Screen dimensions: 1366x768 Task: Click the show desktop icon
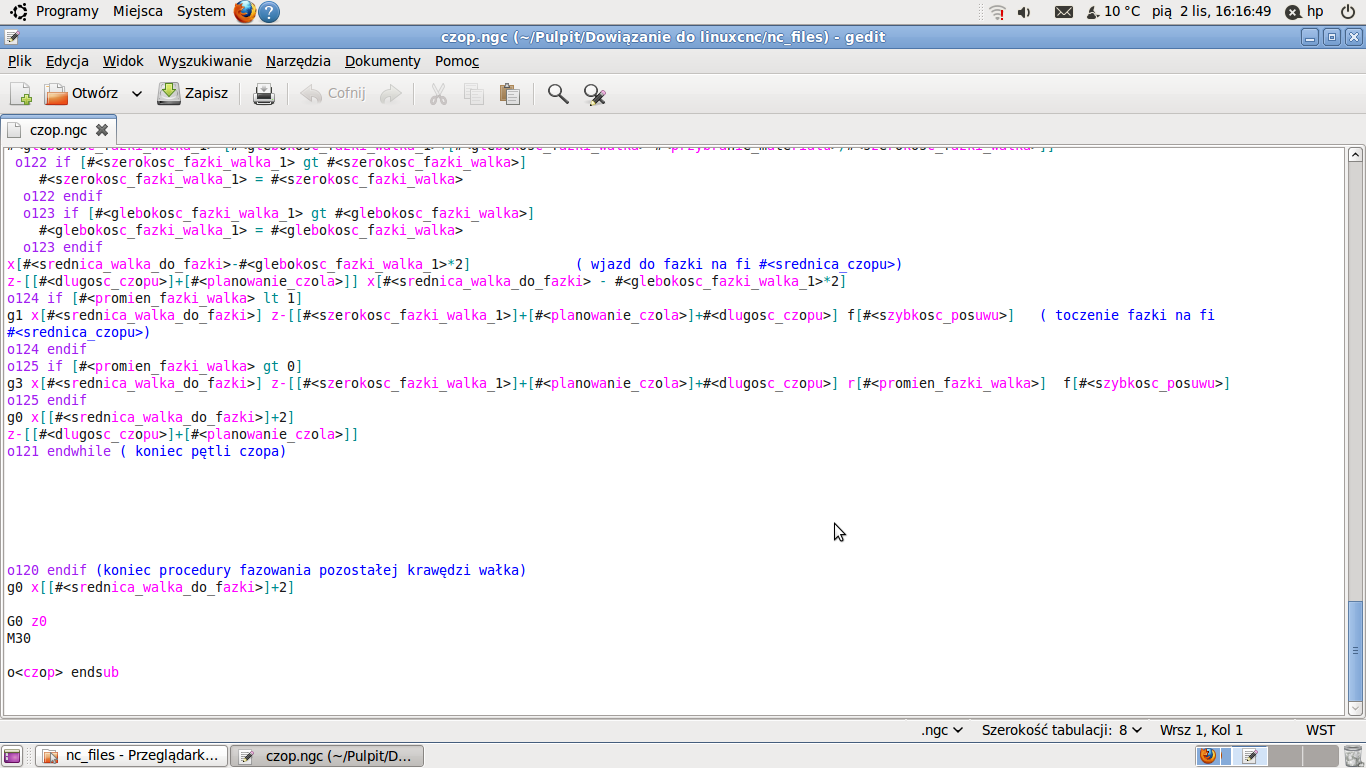click(12, 756)
